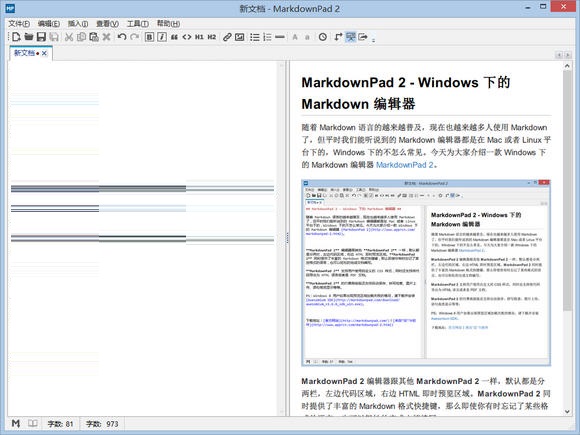This screenshot has height=435, width=580.
Task: Open the 工具(T) menu
Action: click(138, 24)
